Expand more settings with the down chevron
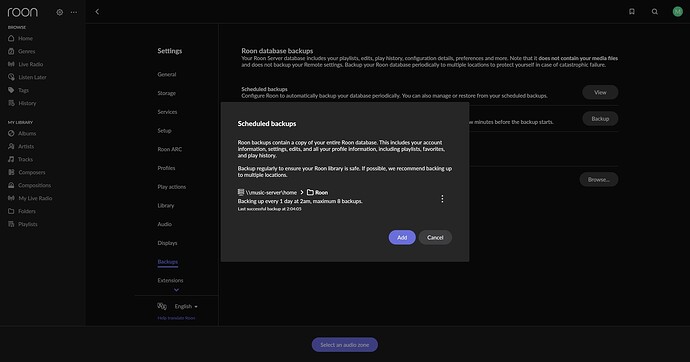Image resolution: width=690 pixels, height=362 pixels. tap(176, 290)
